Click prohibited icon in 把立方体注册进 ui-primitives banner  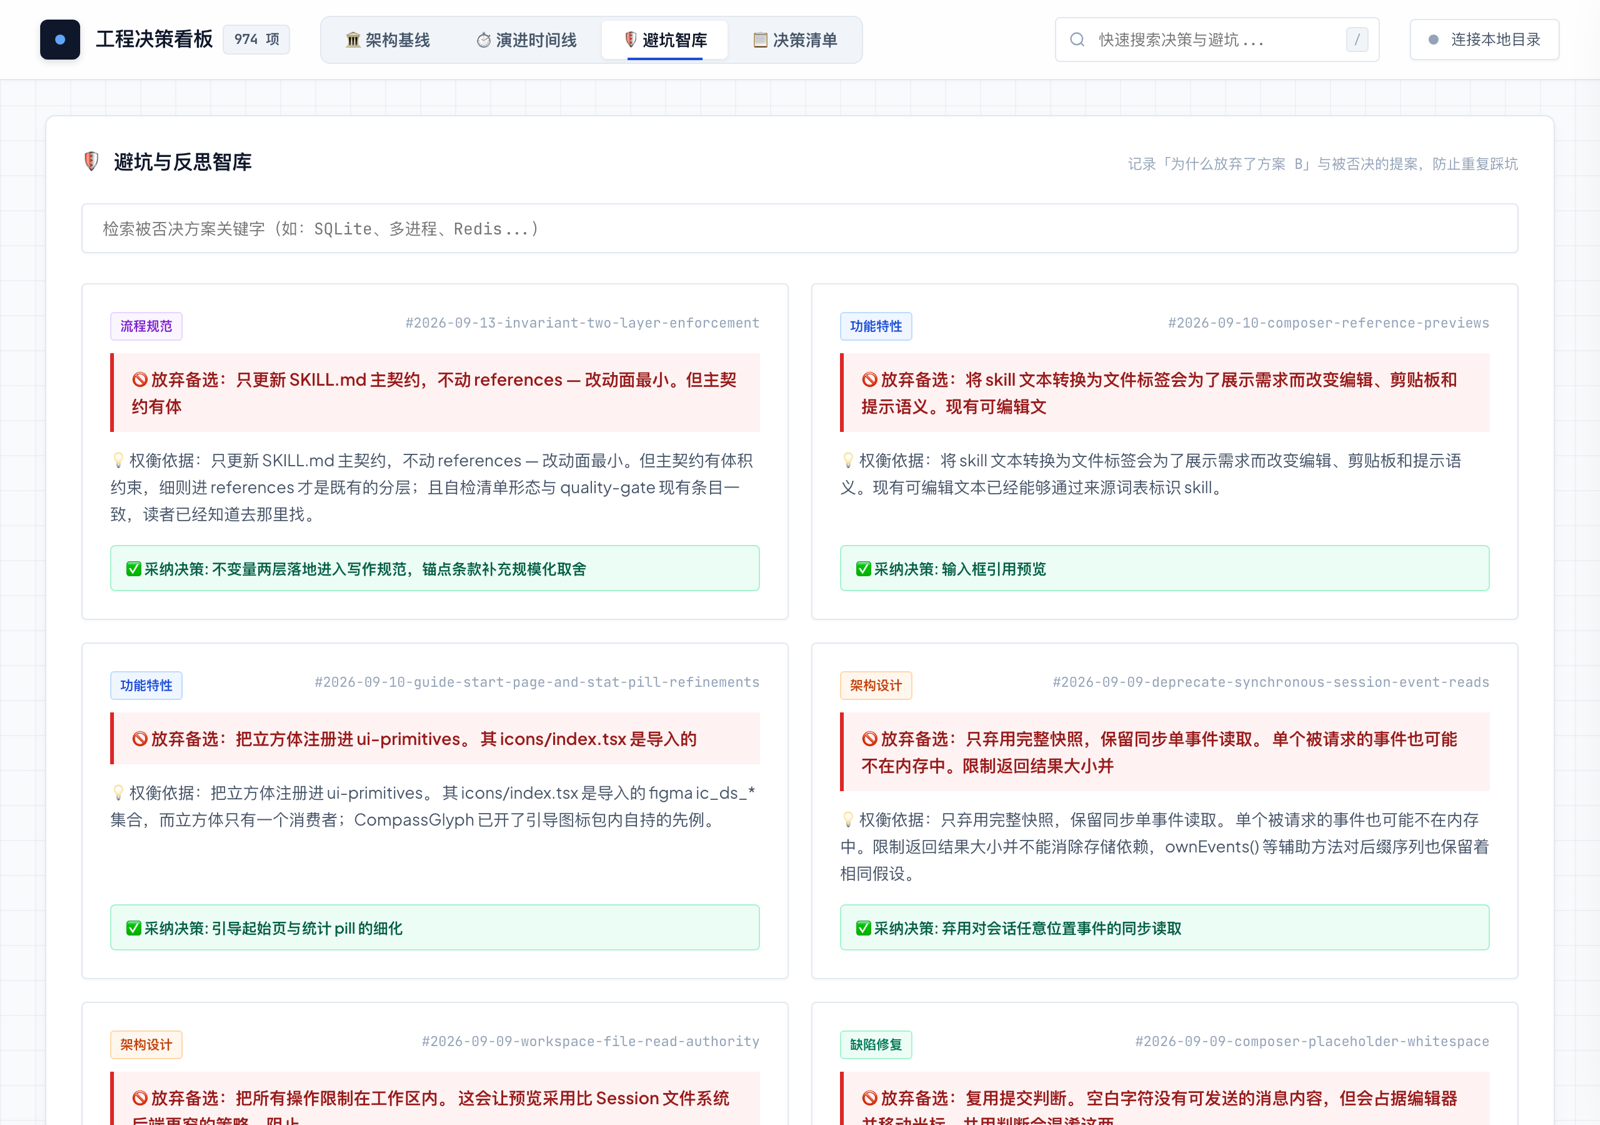[x=140, y=739]
